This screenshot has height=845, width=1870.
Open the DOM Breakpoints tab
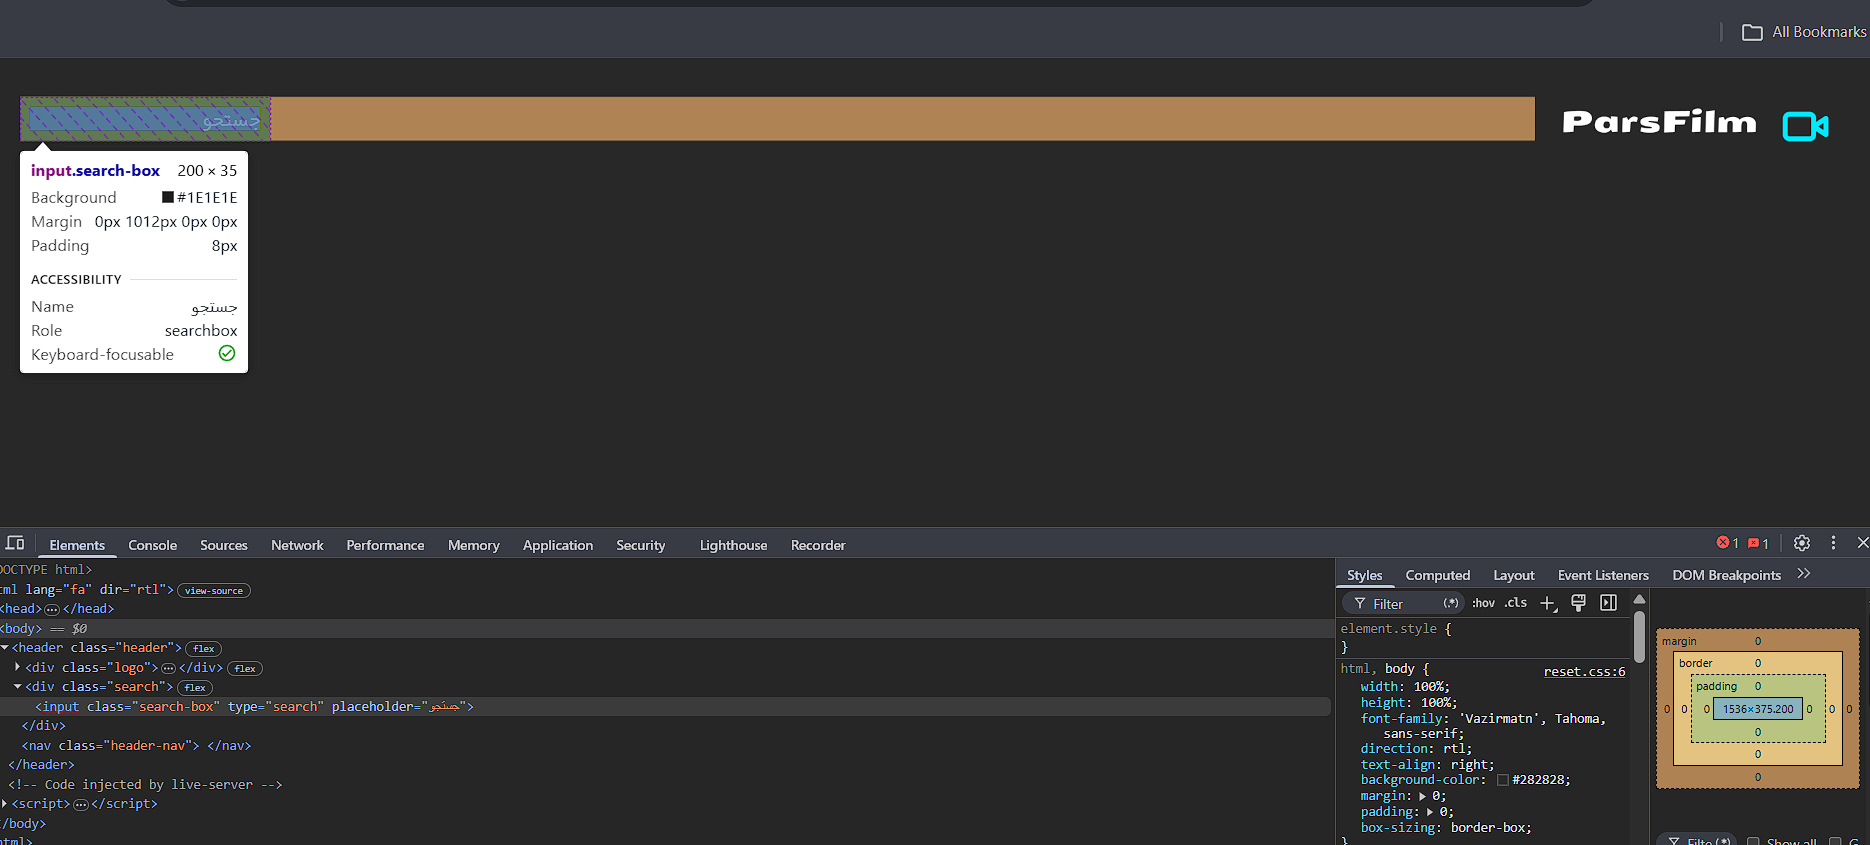pyautogui.click(x=1727, y=575)
